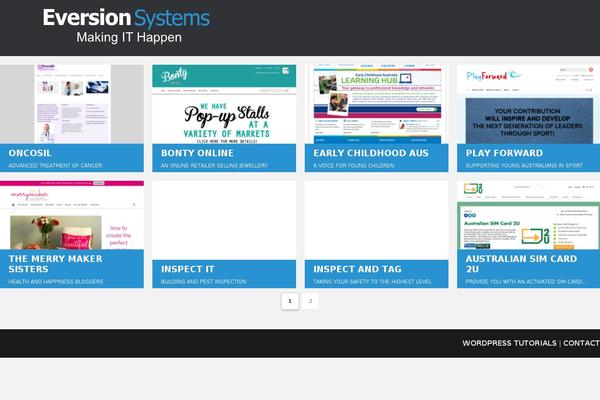
Task: Go to pagination page 1
Action: point(290,301)
